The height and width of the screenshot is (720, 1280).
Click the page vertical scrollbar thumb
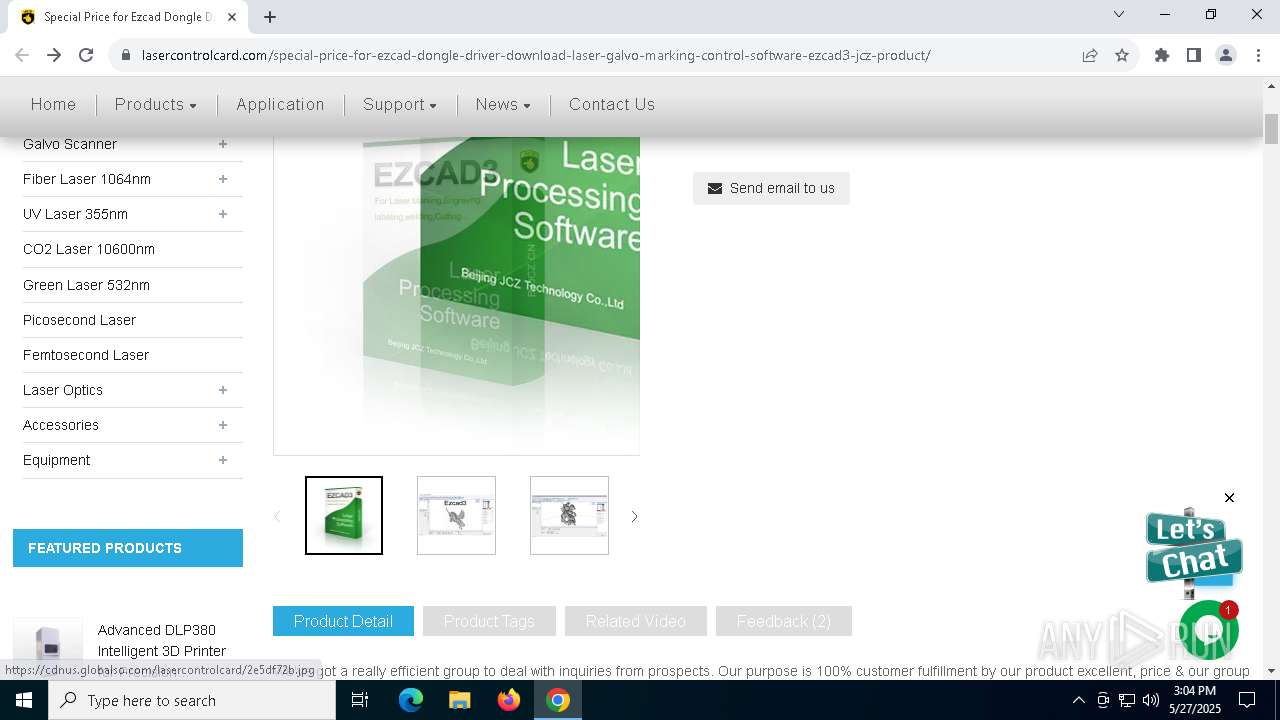(x=1272, y=130)
